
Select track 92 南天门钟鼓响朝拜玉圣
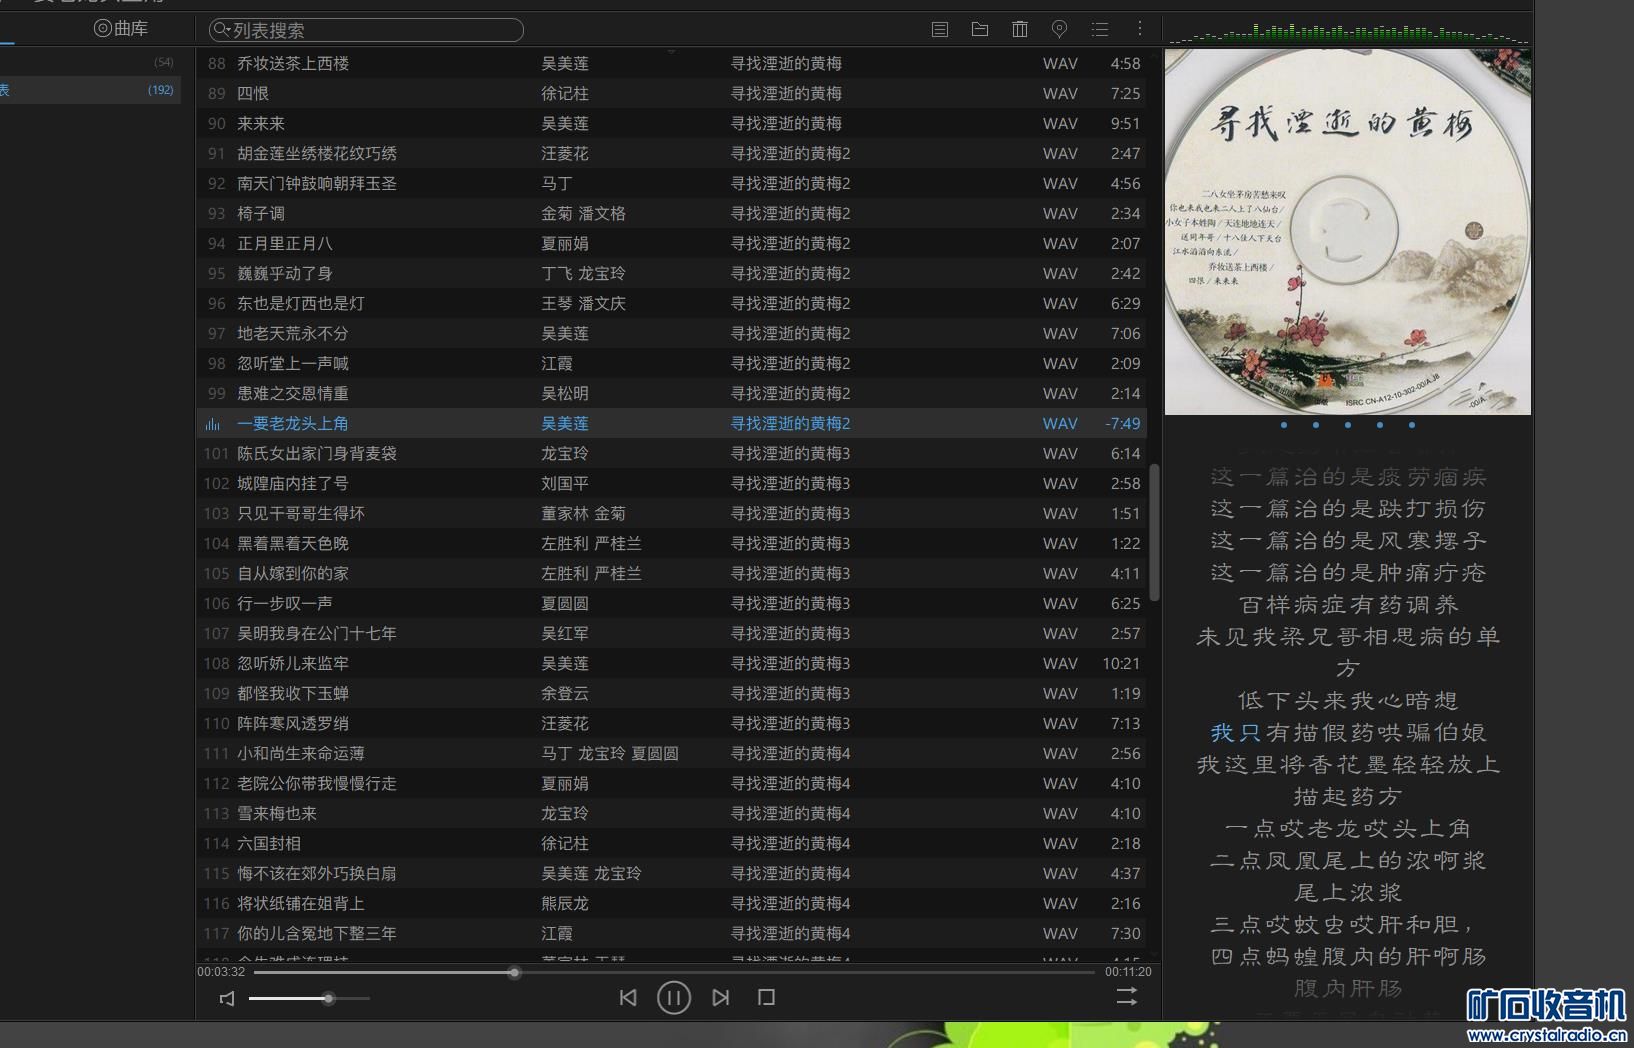click(x=671, y=183)
